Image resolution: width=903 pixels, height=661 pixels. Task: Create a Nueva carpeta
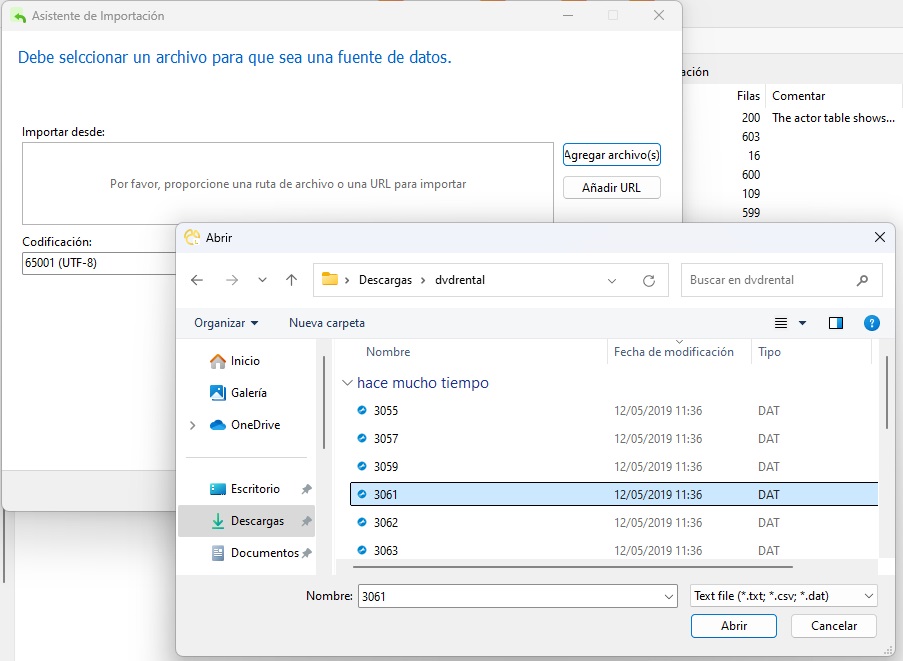click(327, 323)
